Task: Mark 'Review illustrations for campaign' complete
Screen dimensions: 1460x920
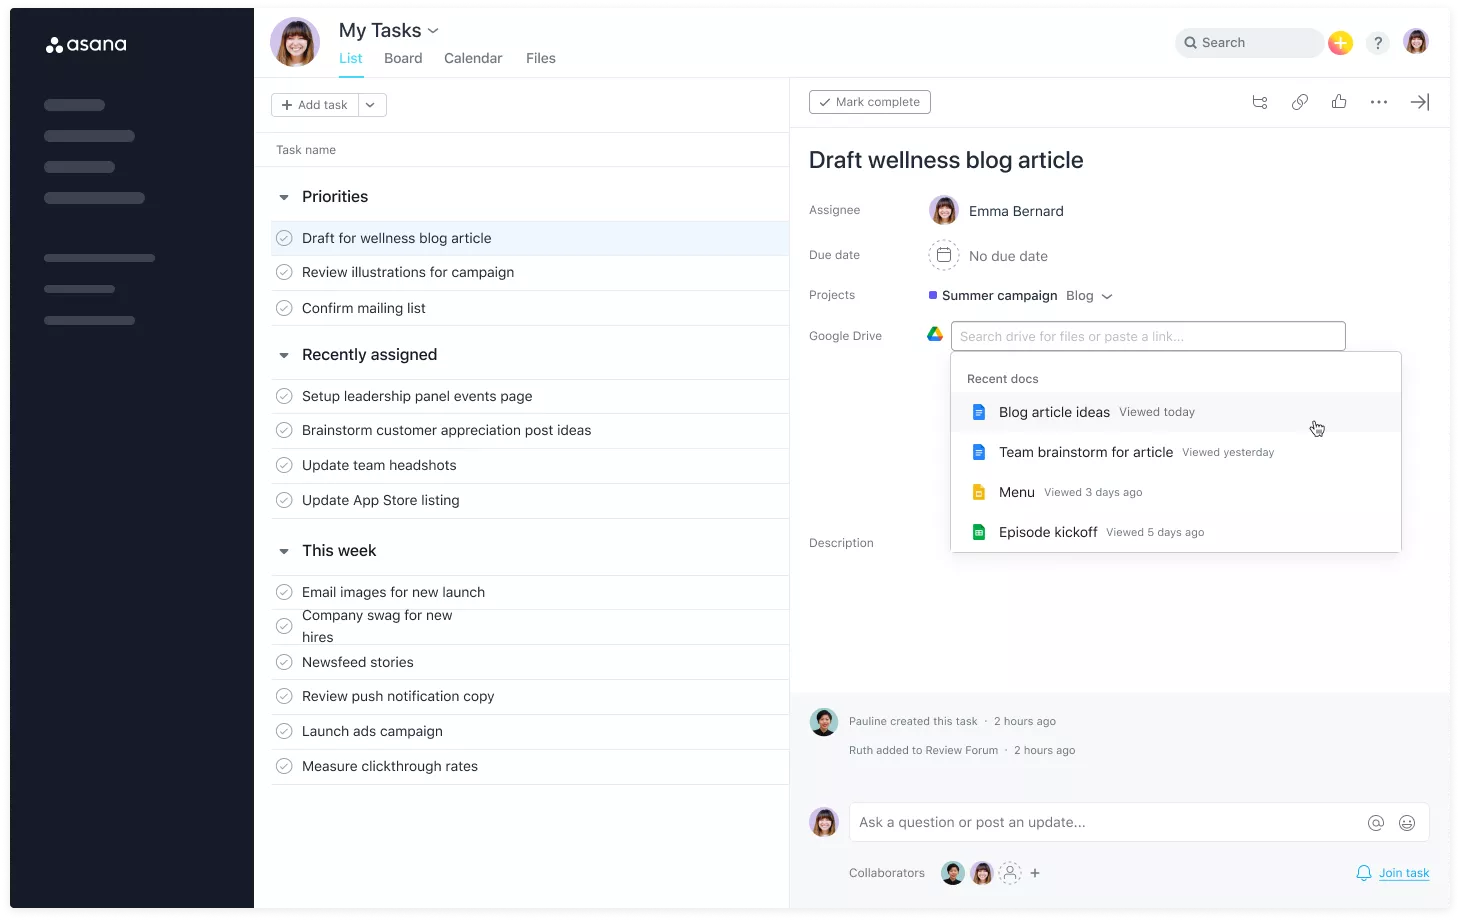Action: pyautogui.click(x=284, y=272)
